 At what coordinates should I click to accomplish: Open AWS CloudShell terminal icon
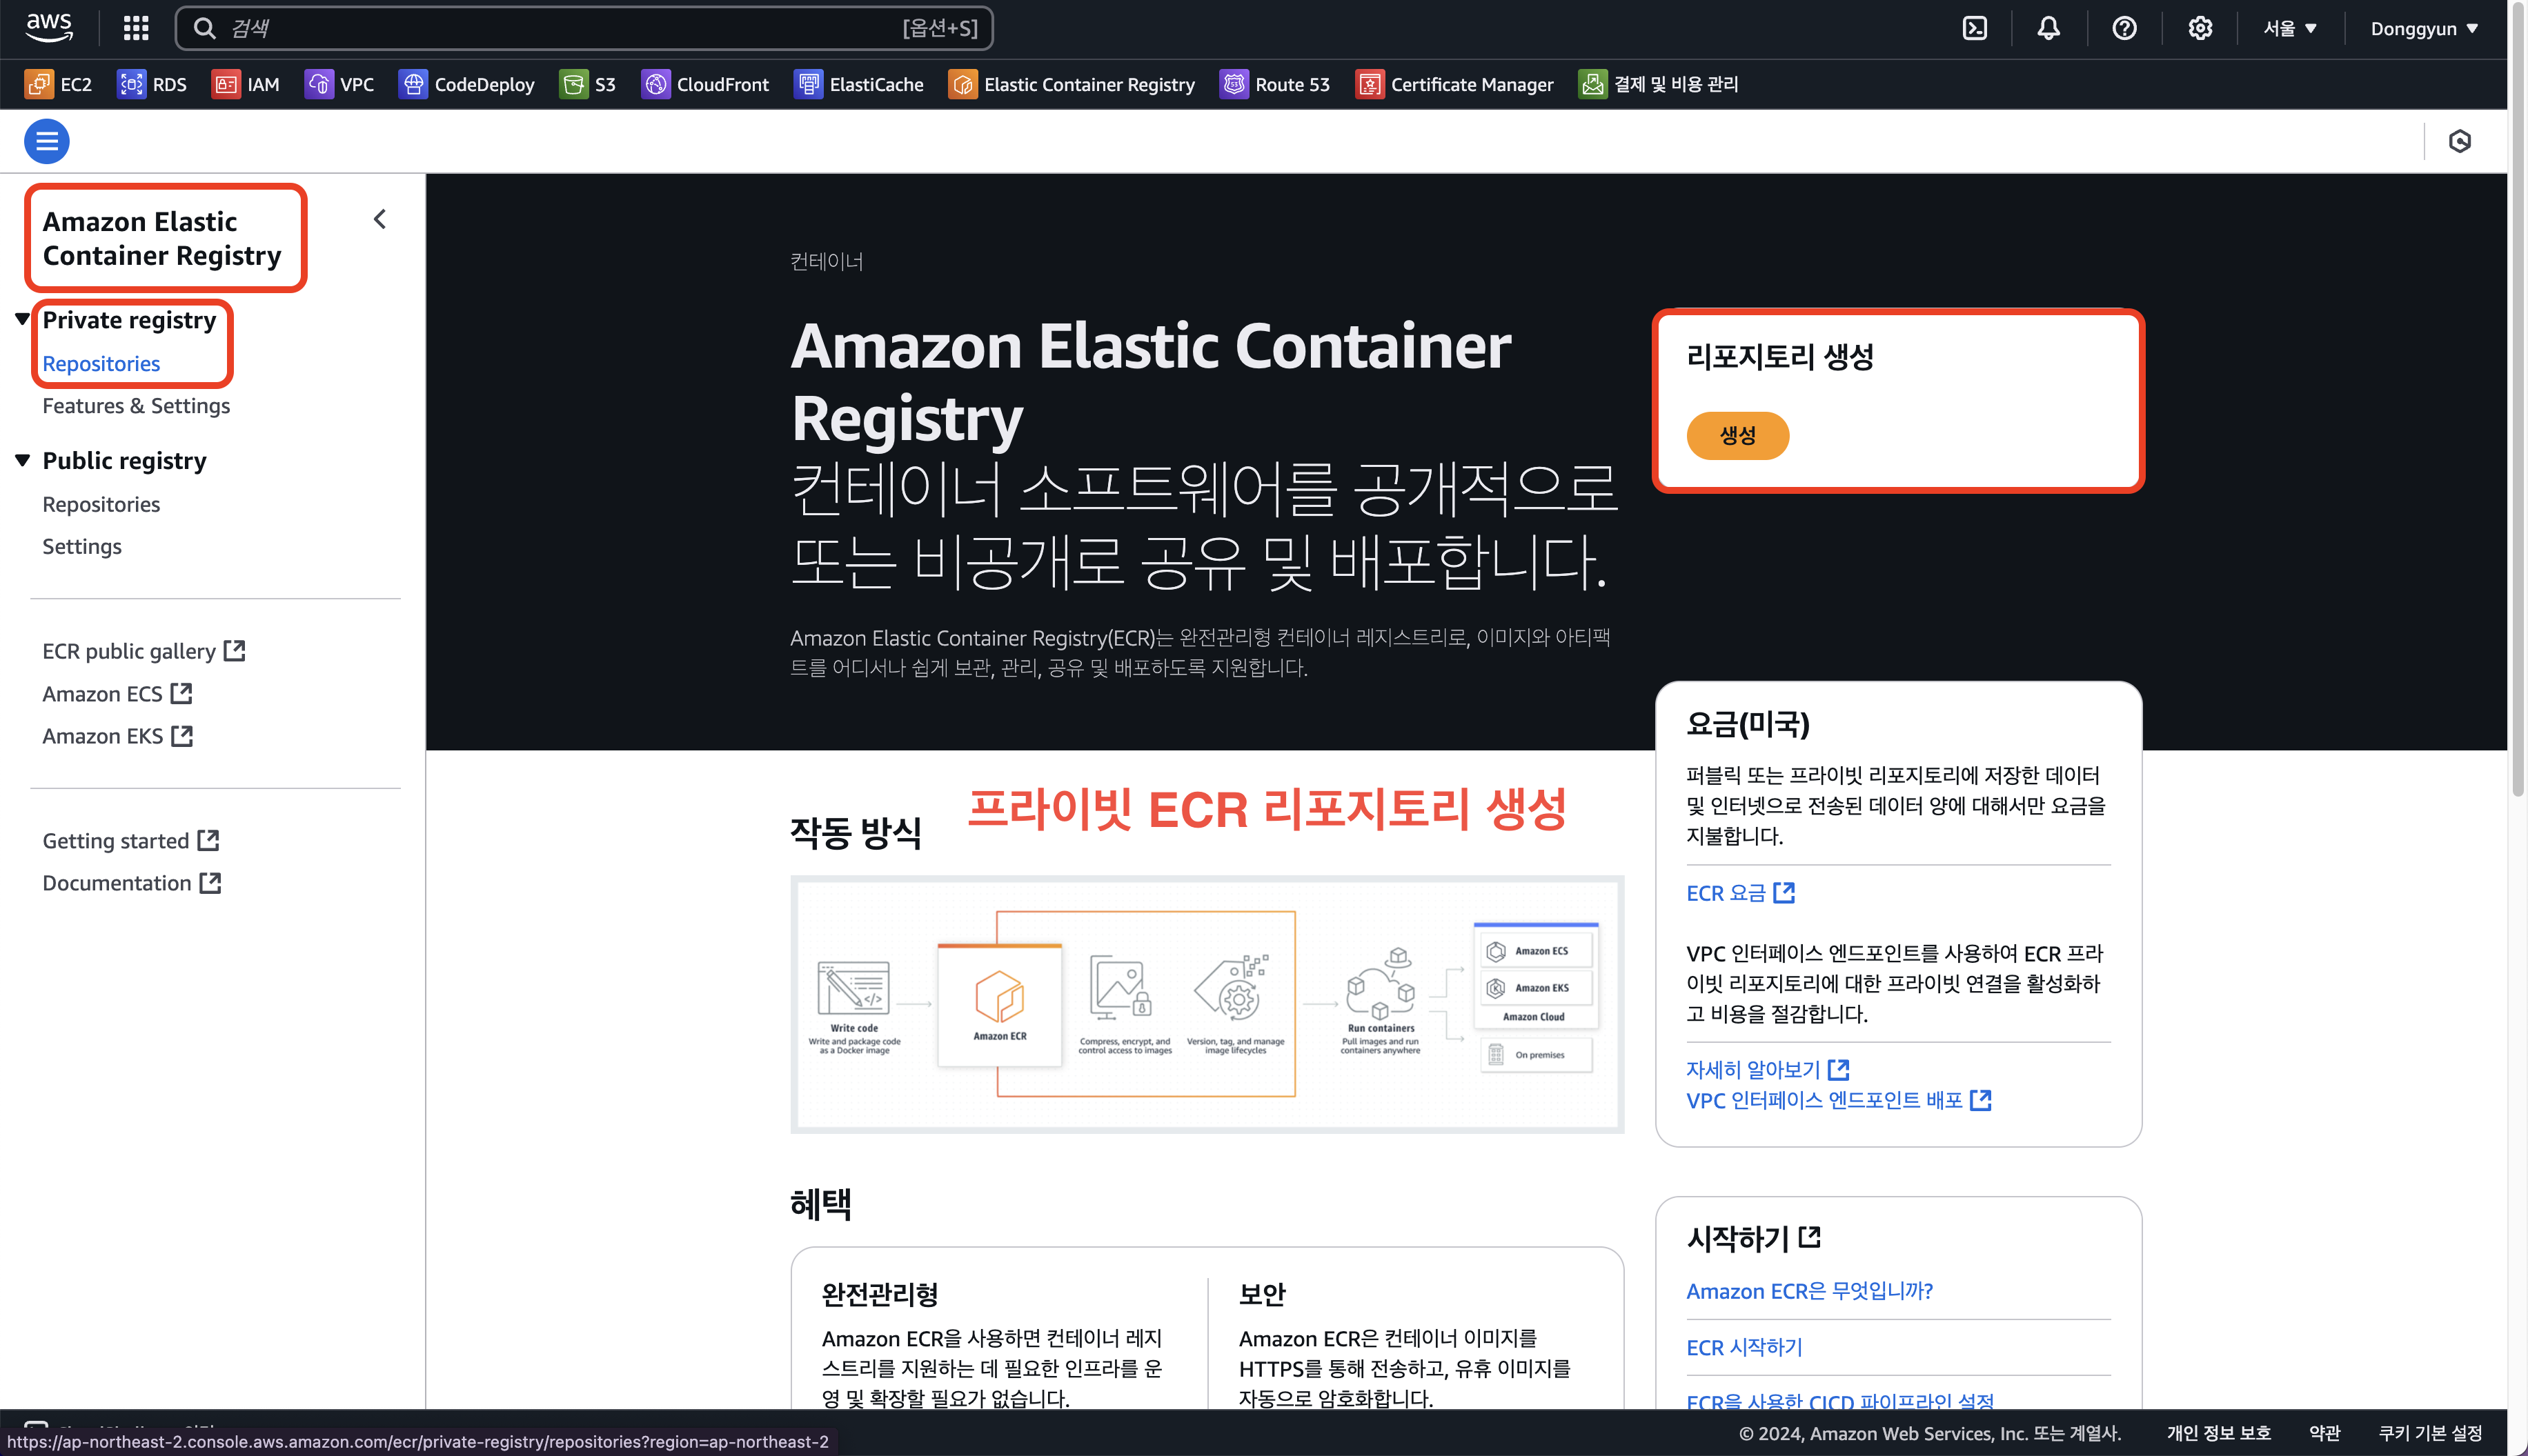(1975, 28)
